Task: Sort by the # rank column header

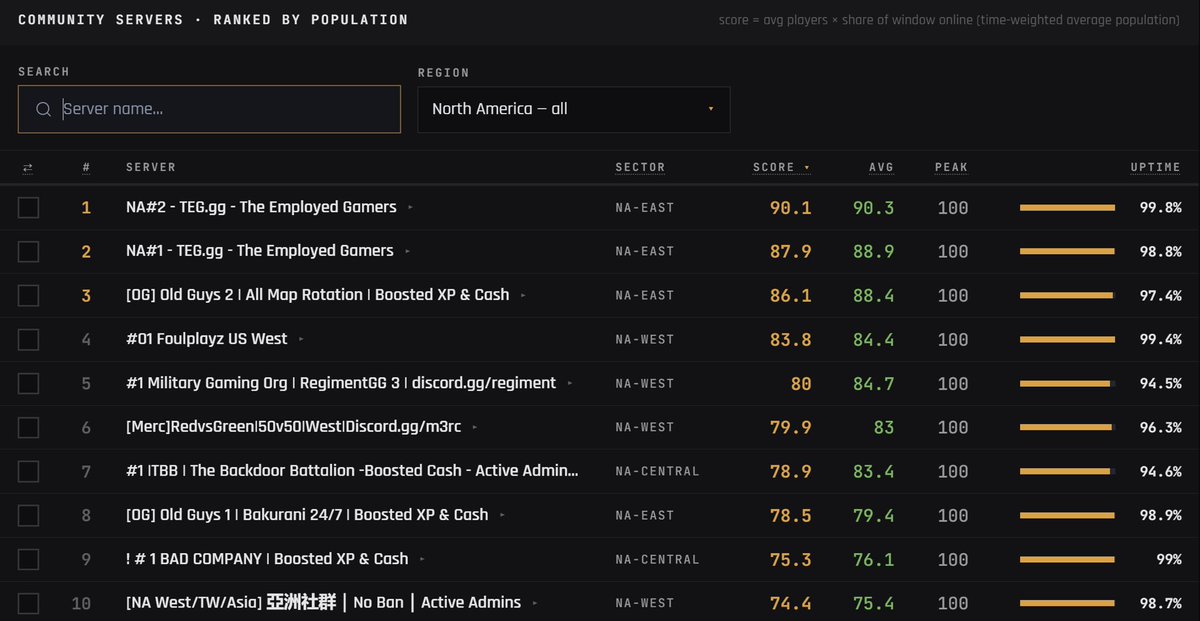Action: pyautogui.click(x=86, y=168)
